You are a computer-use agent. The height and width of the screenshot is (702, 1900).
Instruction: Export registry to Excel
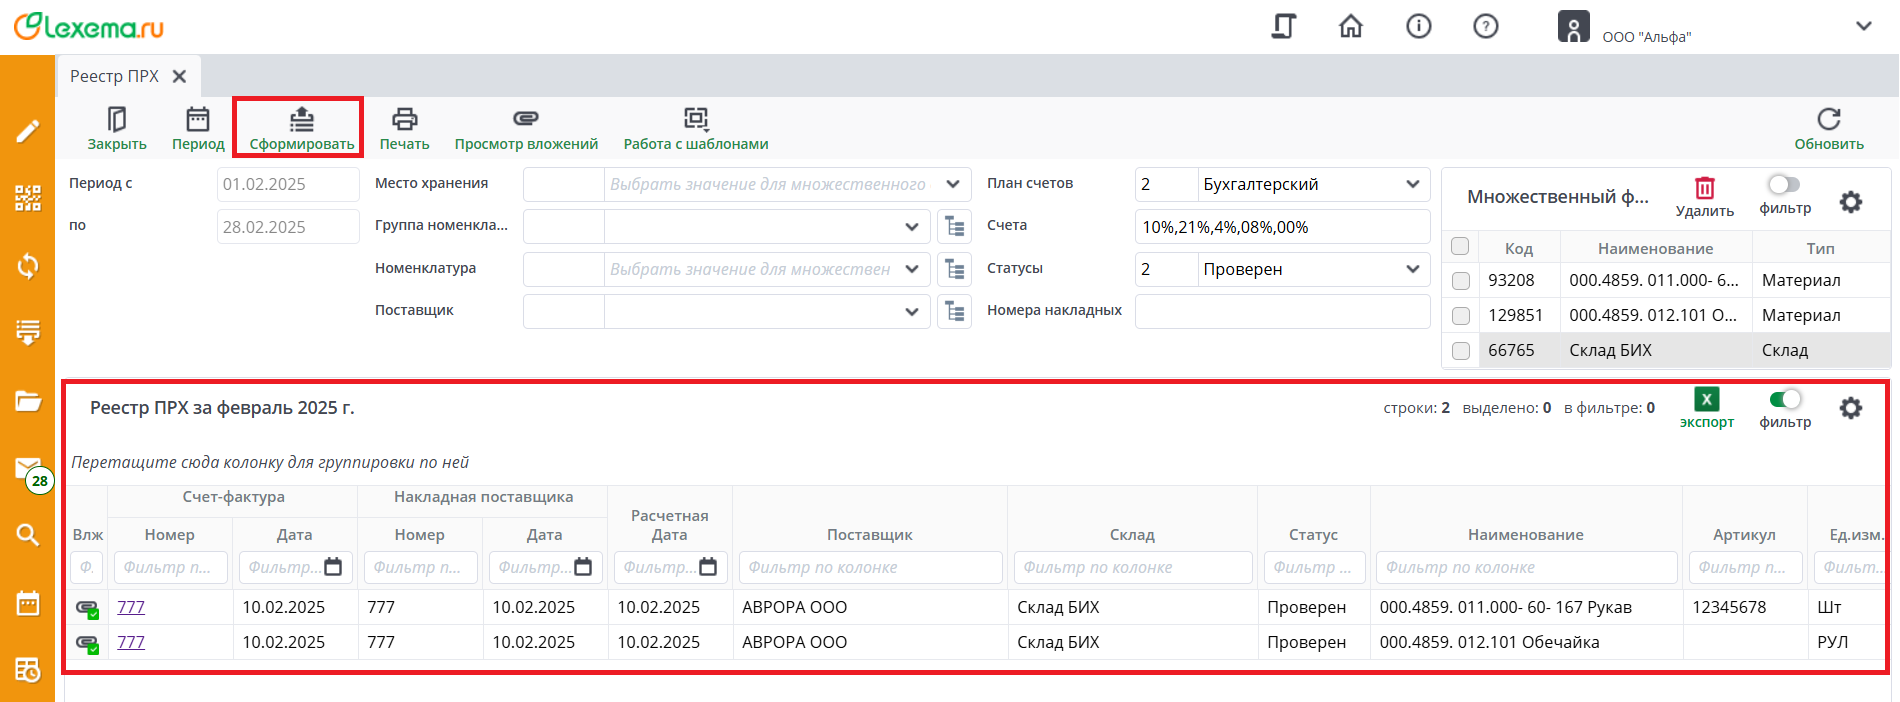pos(1706,400)
